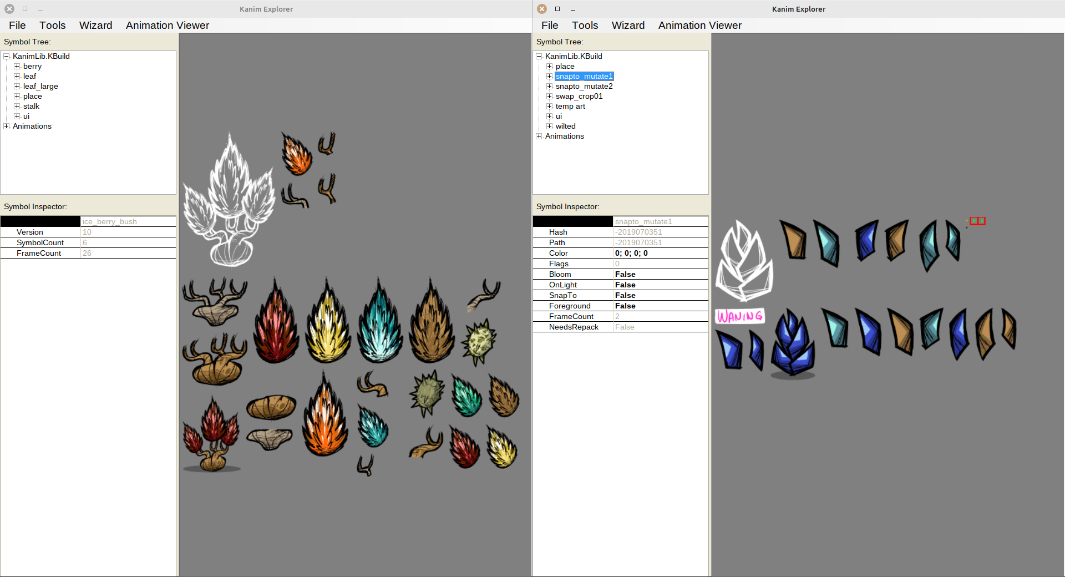Toggle the Foreground property value
Image resolution: width=1065 pixels, height=577 pixels.
625,306
